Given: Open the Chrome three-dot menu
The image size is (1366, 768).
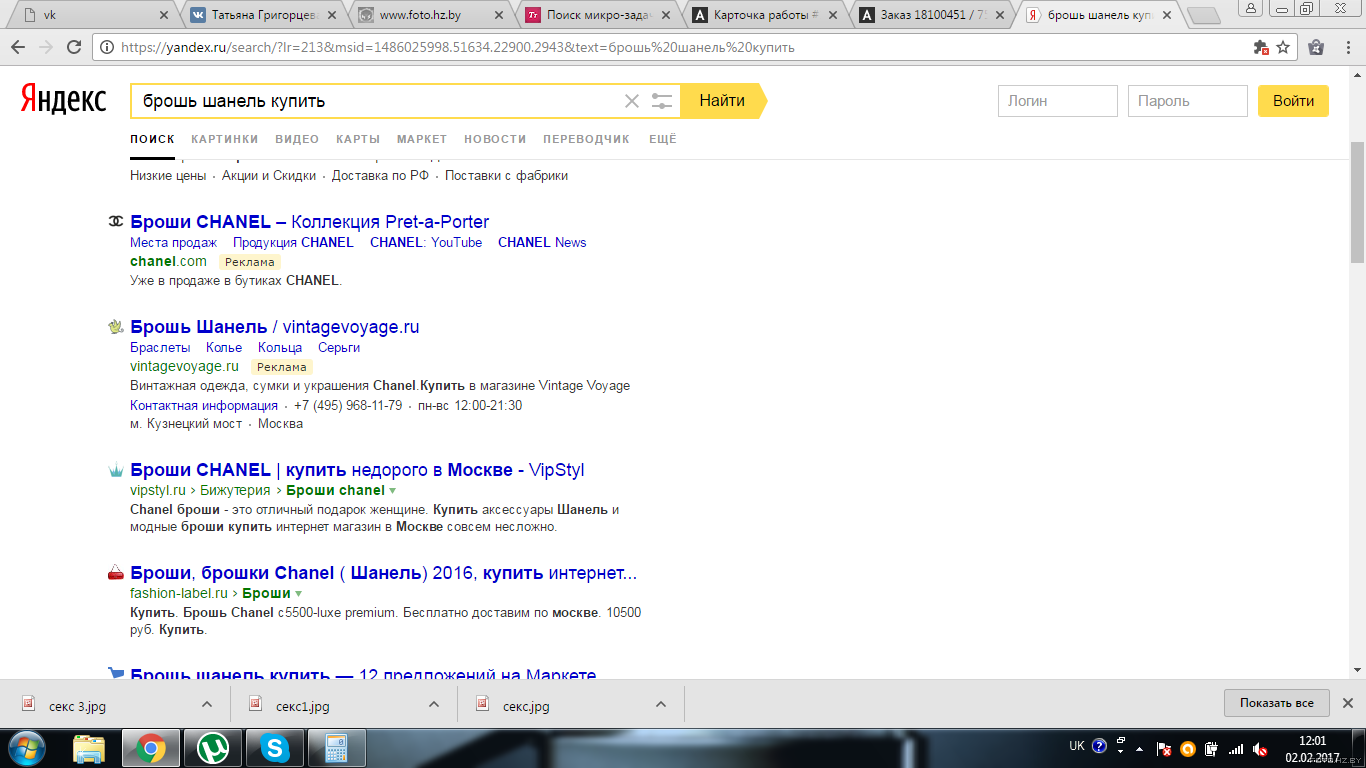Looking at the screenshot, I should (x=1346, y=47).
